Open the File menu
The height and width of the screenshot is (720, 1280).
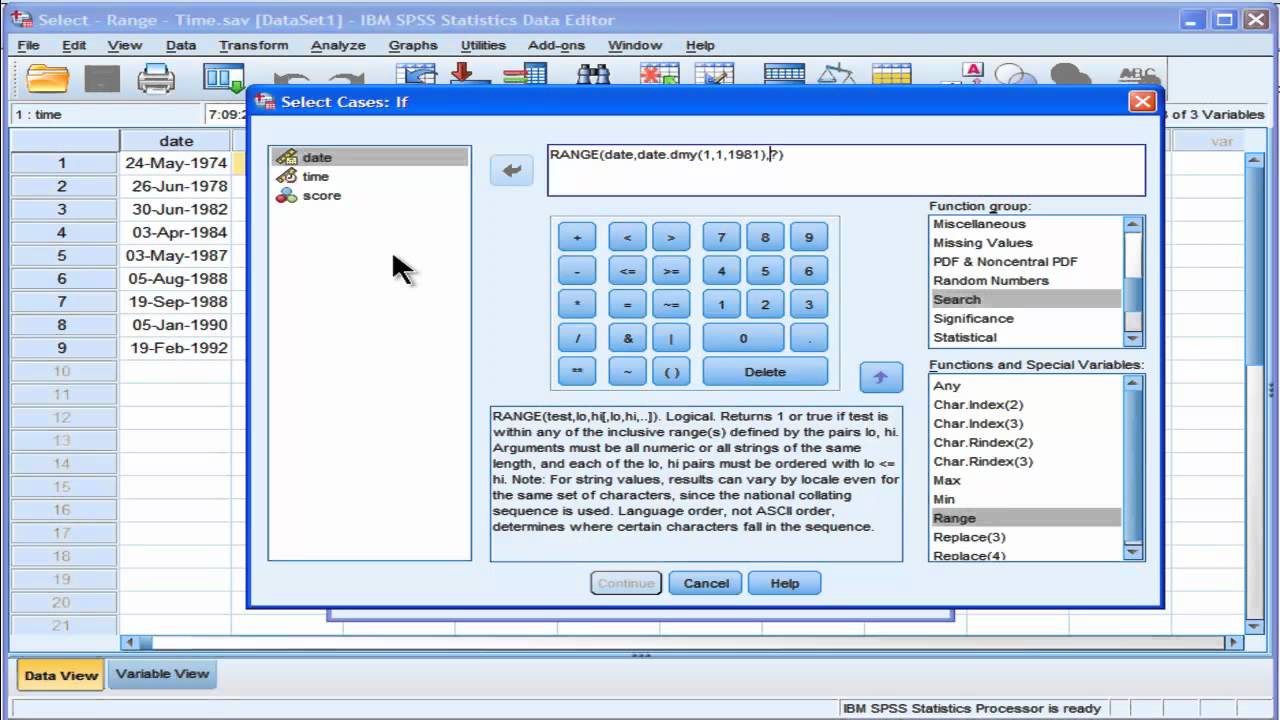coord(28,45)
